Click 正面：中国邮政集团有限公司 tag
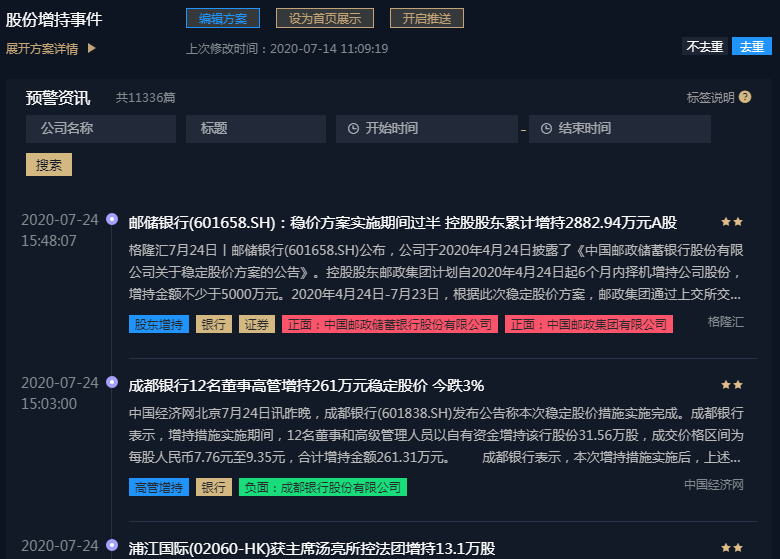This screenshot has height=559, width=780. (x=588, y=324)
